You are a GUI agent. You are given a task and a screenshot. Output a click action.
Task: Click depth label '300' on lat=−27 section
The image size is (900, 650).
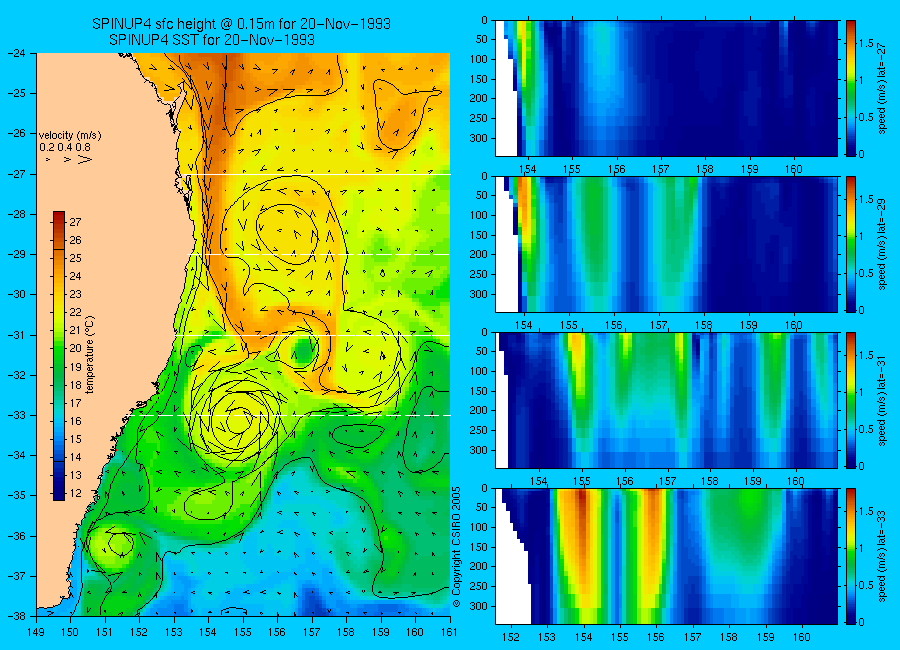(x=478, y=138)
